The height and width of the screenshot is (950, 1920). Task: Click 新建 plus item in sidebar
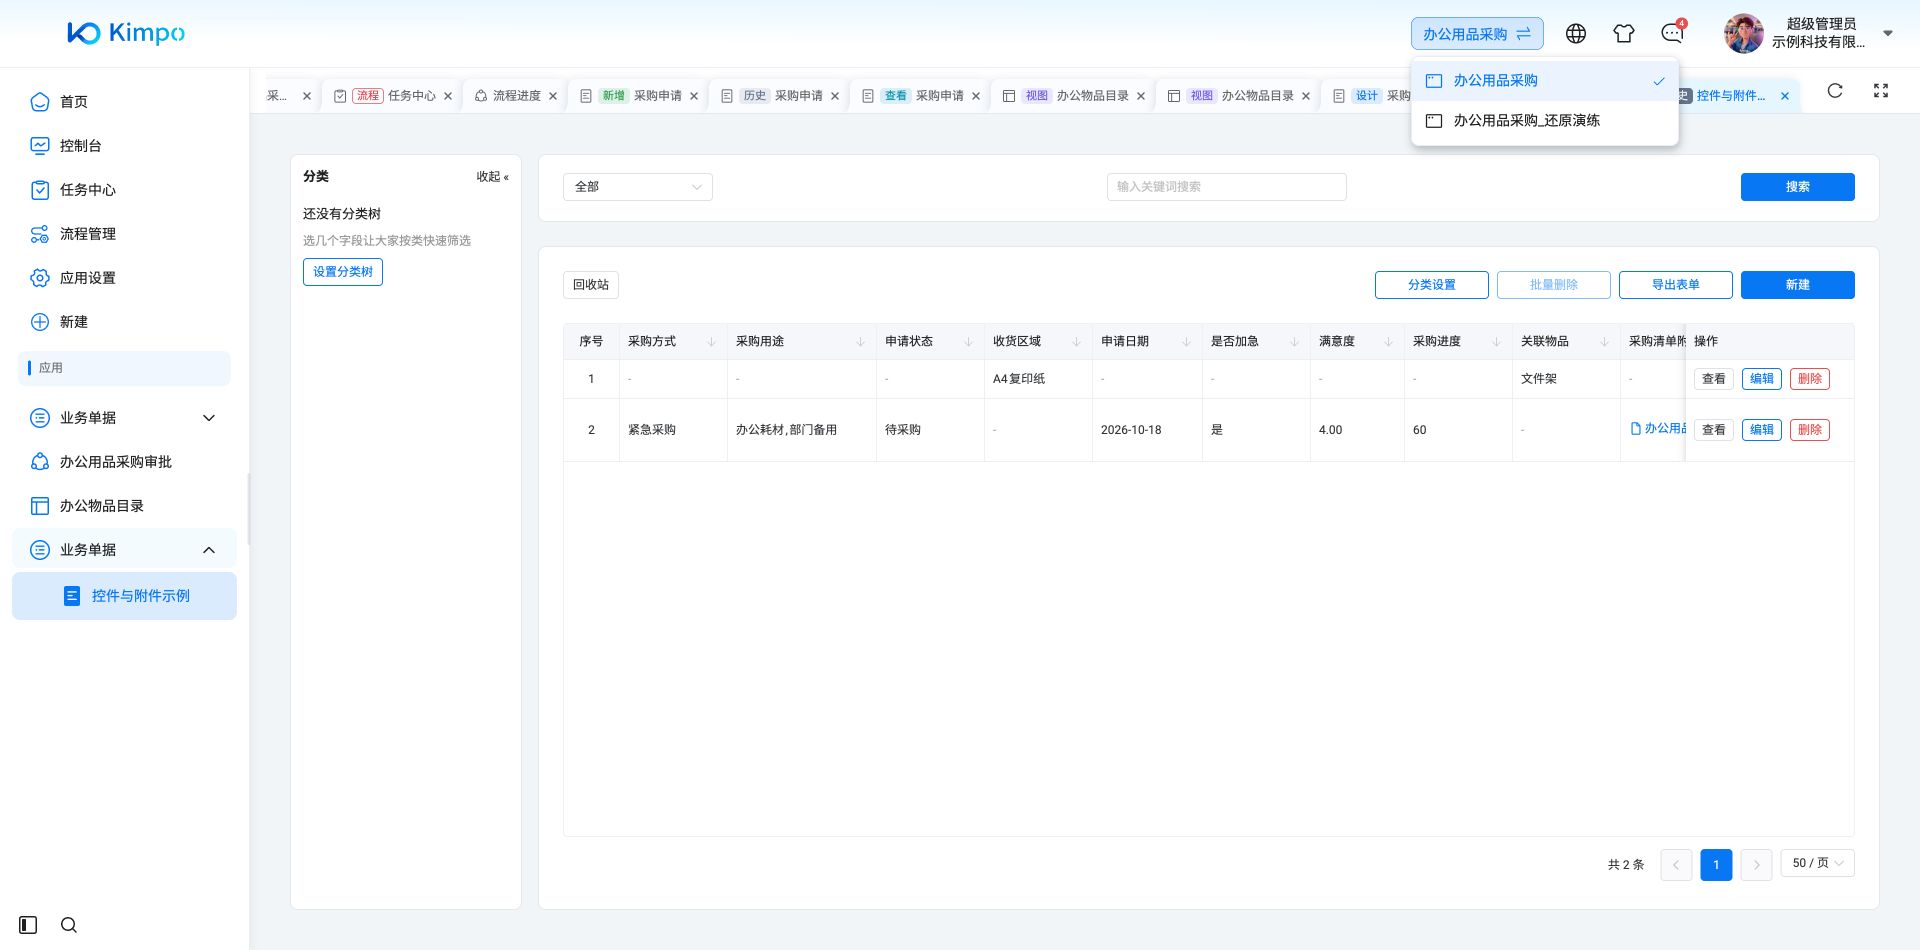(124, 322)
